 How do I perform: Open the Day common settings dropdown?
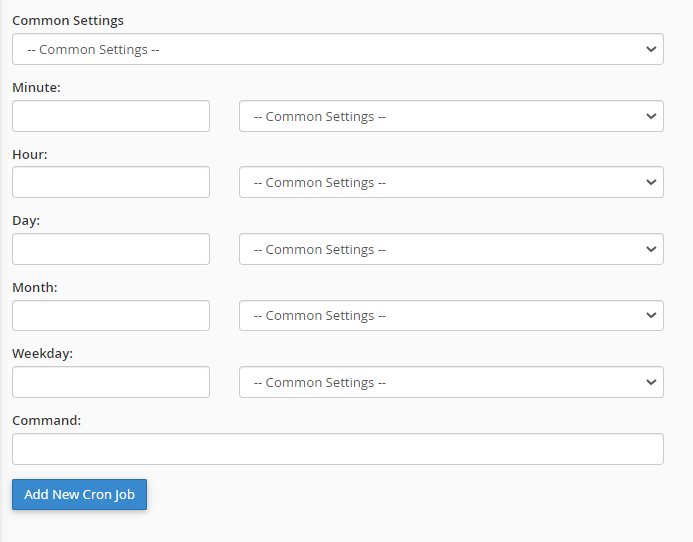pyautogui.click(x=451, y=249)
